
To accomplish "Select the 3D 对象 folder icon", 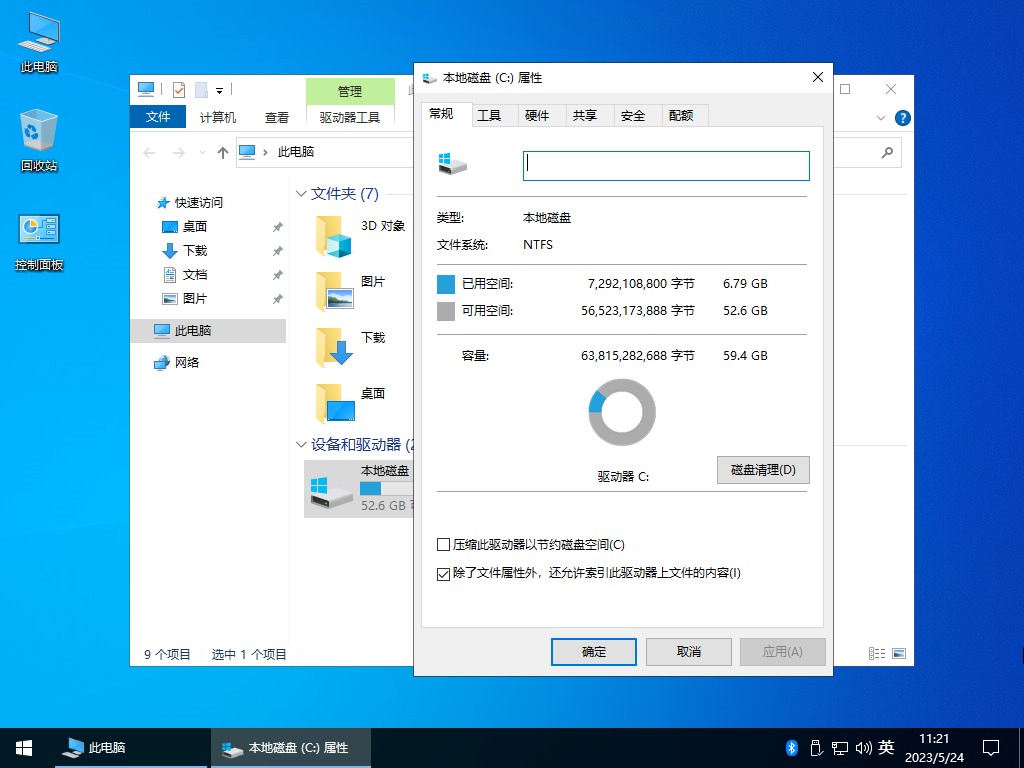I will (x=334, y=236).
